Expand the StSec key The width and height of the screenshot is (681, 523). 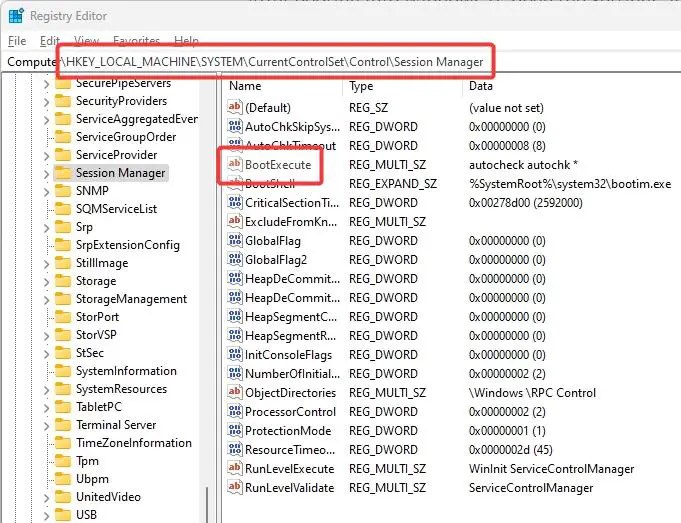click(x=46, y=354)
